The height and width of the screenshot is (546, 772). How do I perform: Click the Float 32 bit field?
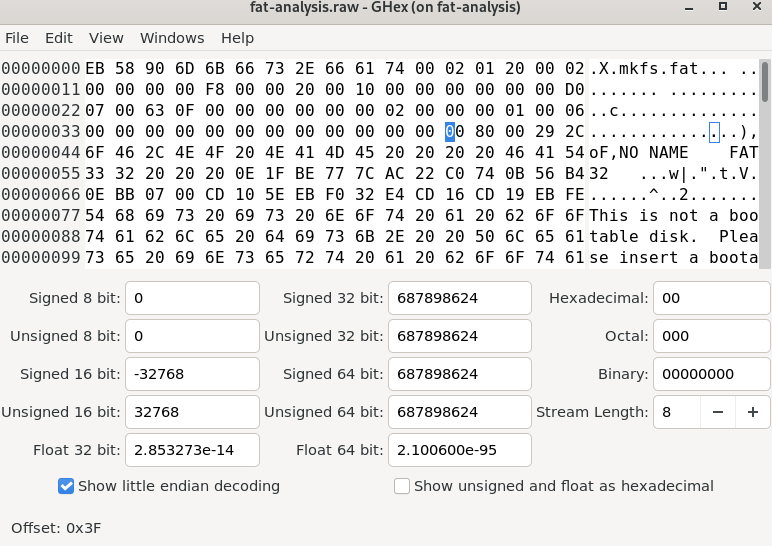[x=192, y=450]
